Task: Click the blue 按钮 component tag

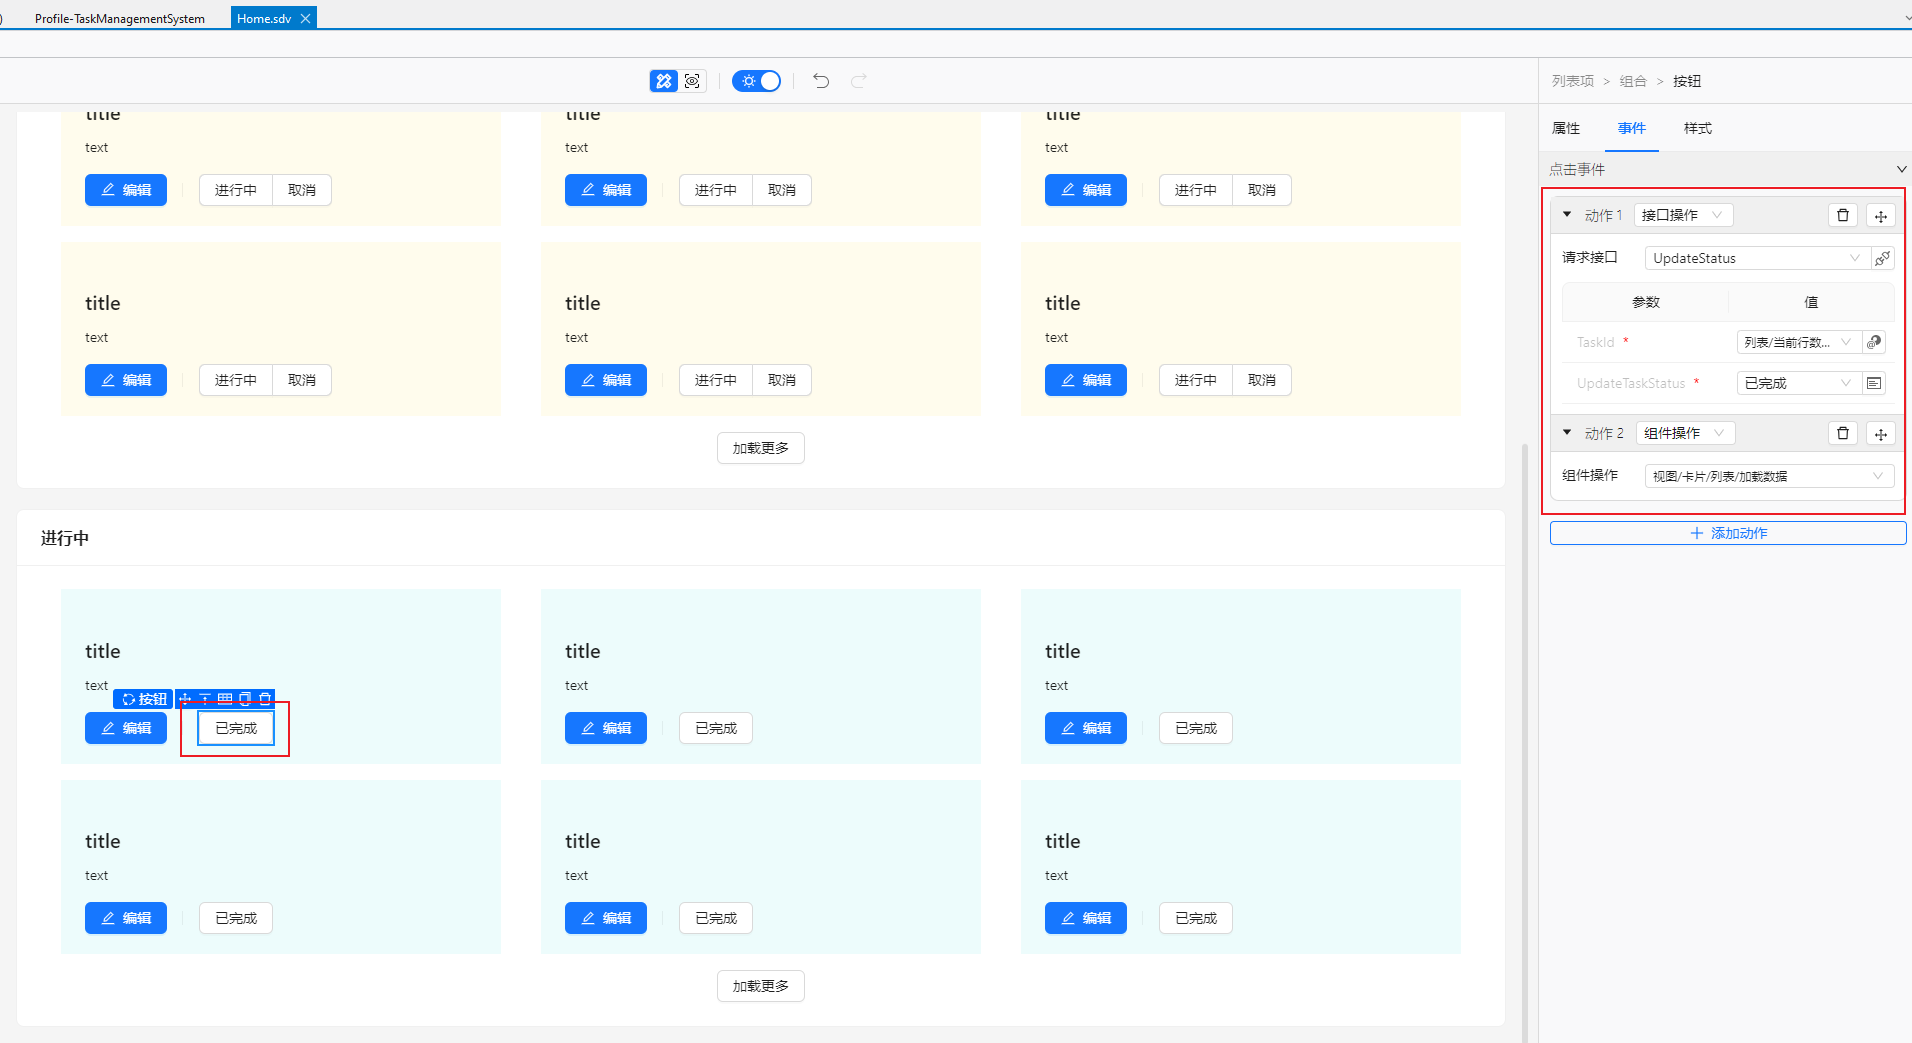Action: coord(144,699)
